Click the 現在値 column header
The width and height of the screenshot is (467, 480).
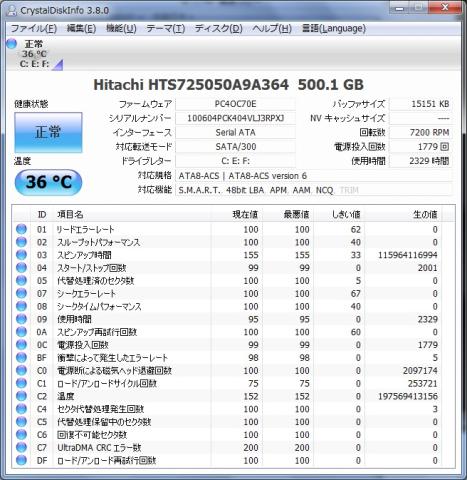coord(237,214)
